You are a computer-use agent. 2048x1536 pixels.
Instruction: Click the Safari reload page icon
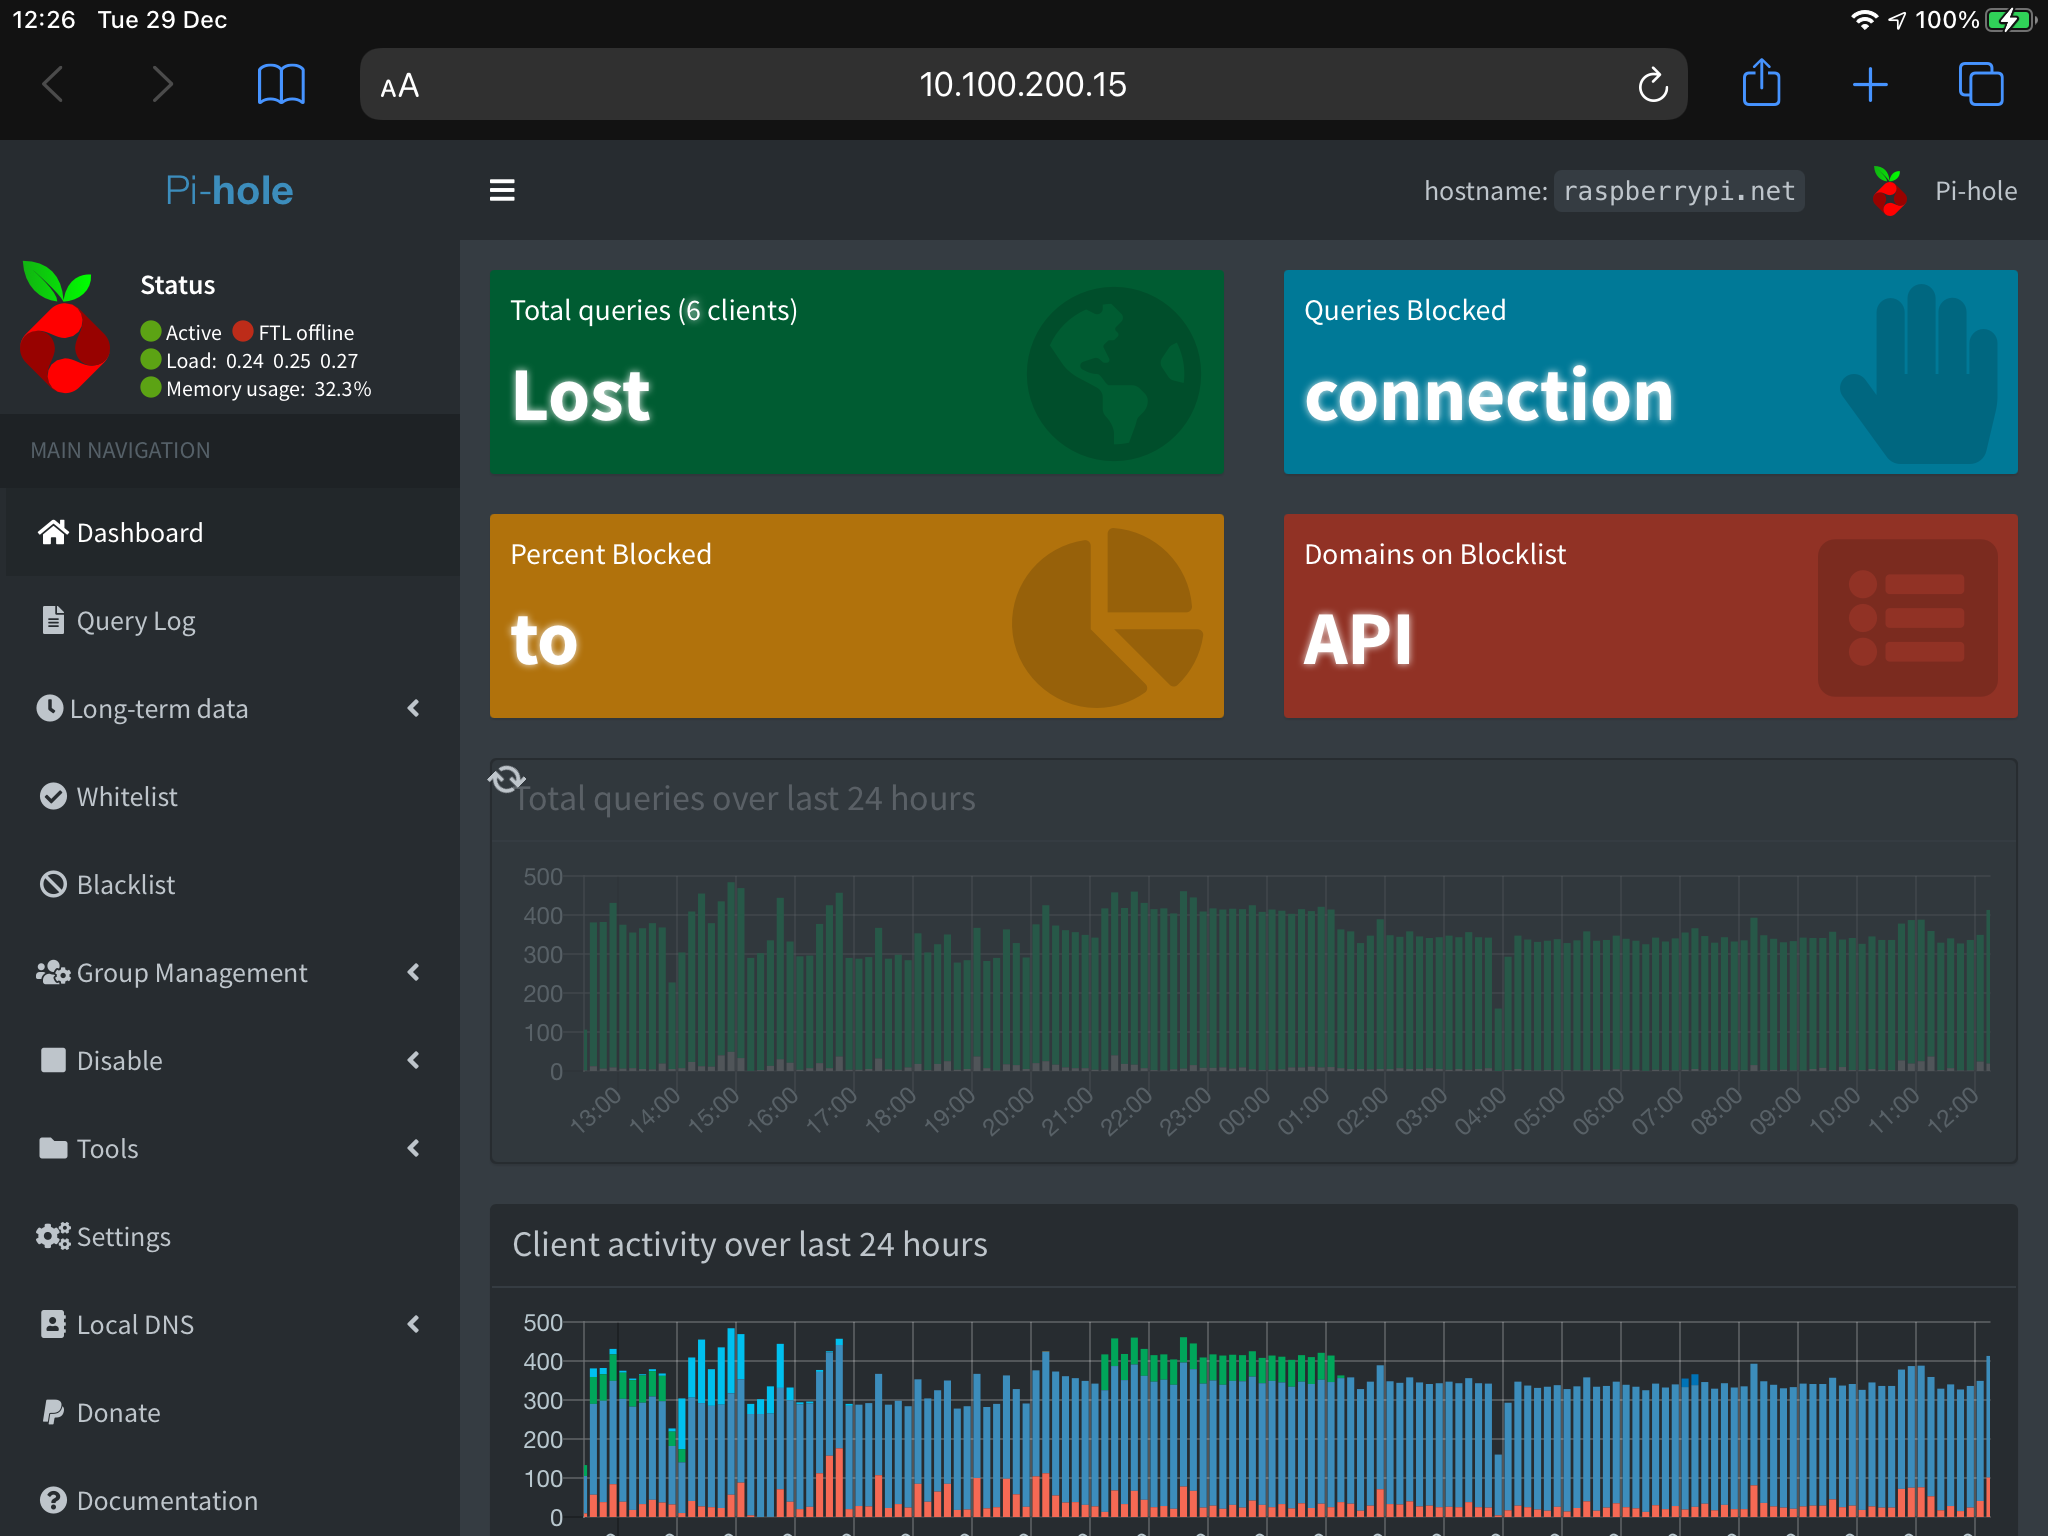(x=1652, y=85)
